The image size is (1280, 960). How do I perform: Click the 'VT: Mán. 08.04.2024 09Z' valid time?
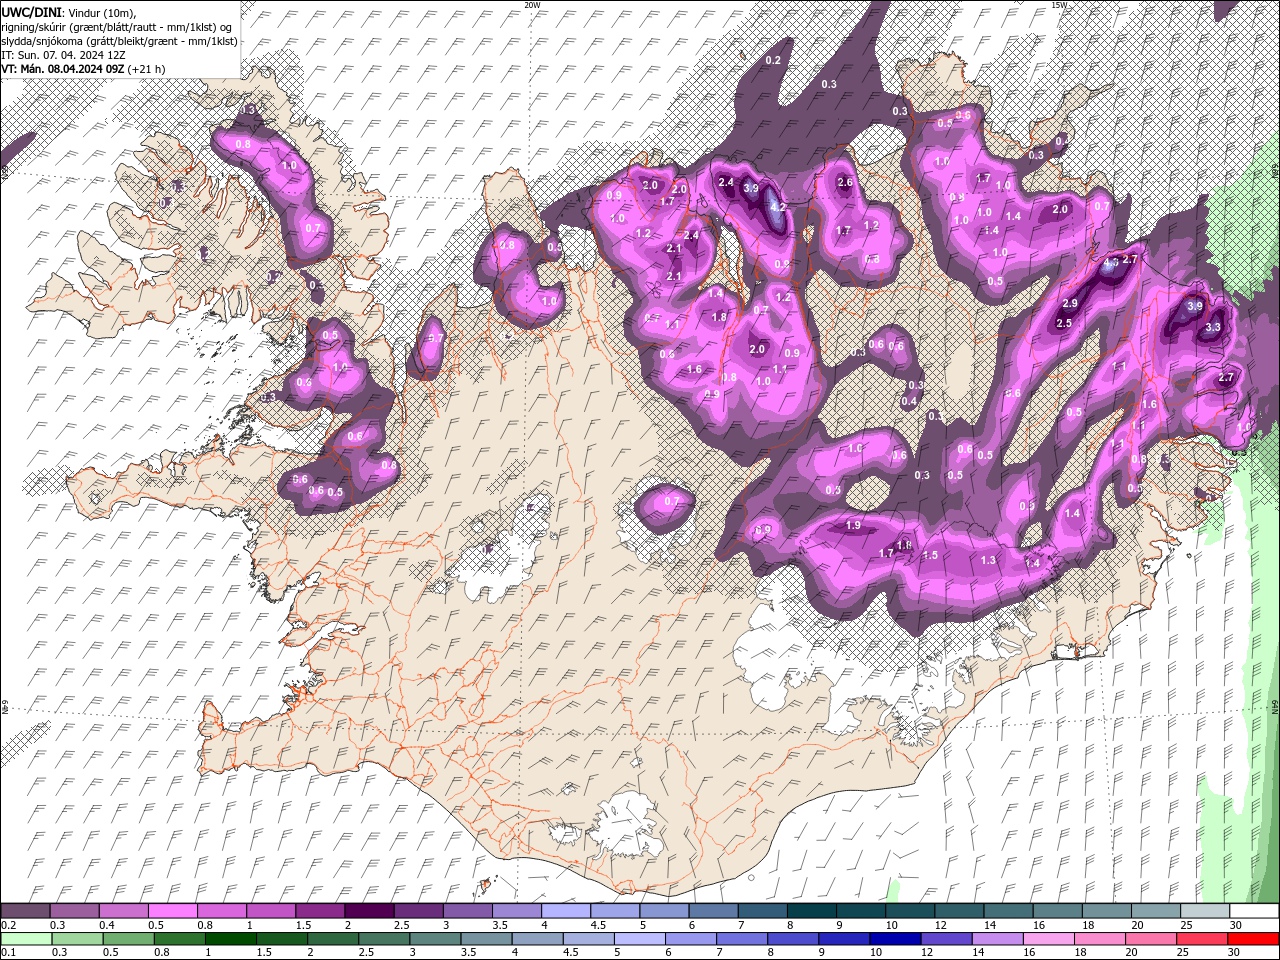click(62, 69)
